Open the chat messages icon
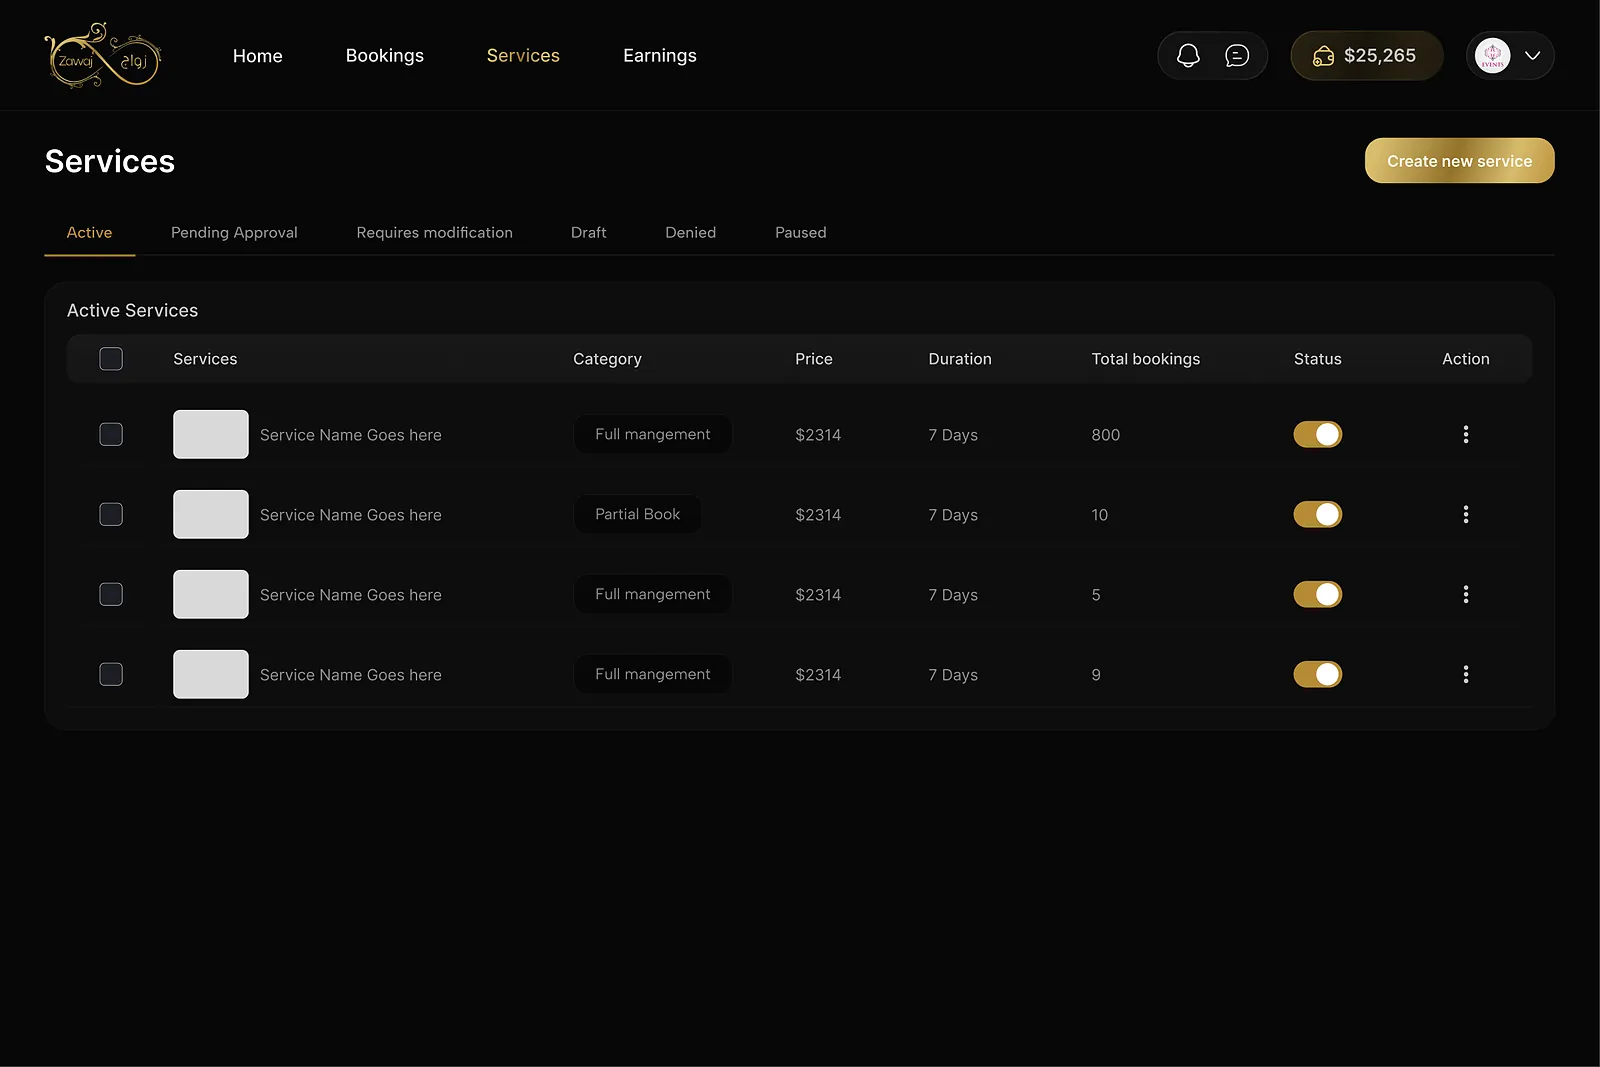Viewport: 1600px width, 1067px height. [1237, 56]
